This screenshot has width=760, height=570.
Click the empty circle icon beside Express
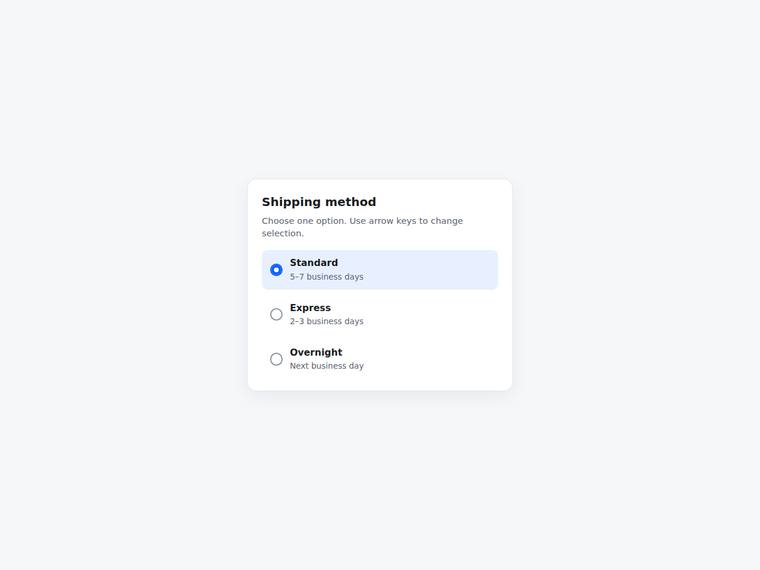276,315
